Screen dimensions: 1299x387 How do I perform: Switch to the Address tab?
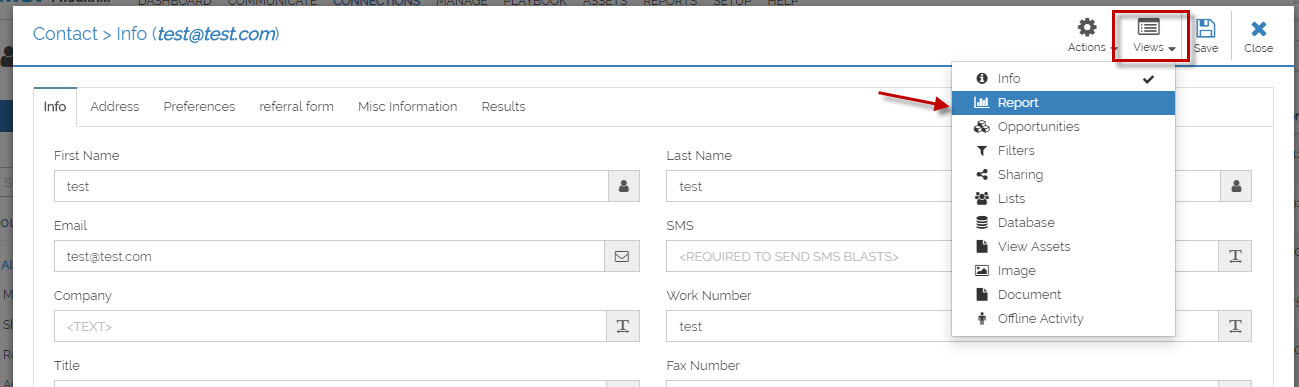[x=115, y=107]
